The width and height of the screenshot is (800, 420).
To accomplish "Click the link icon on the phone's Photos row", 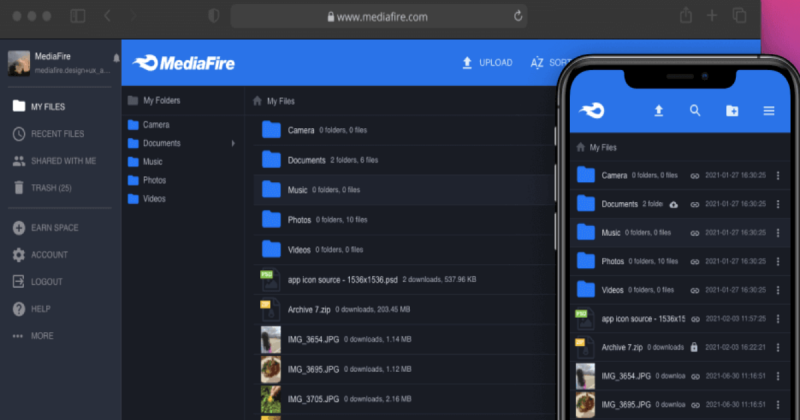I will click(694, 261).
